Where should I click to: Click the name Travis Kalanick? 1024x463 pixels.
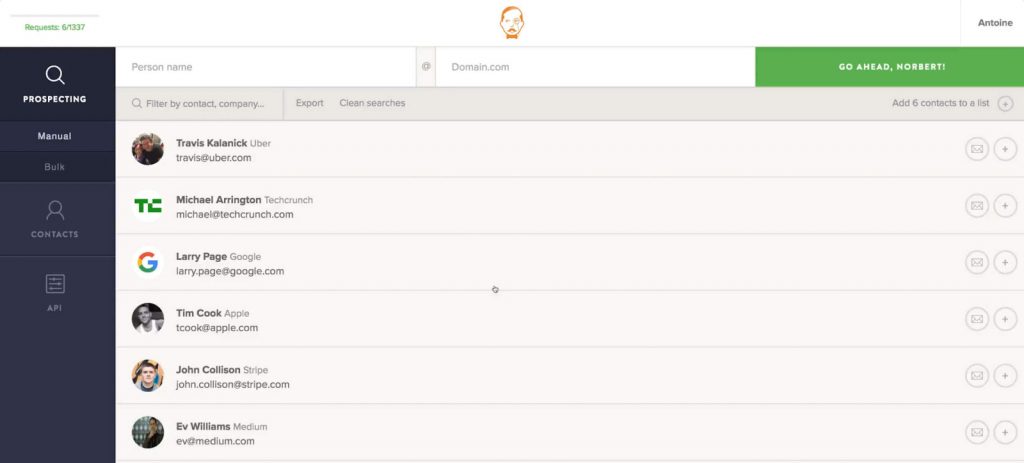[212, 143]
